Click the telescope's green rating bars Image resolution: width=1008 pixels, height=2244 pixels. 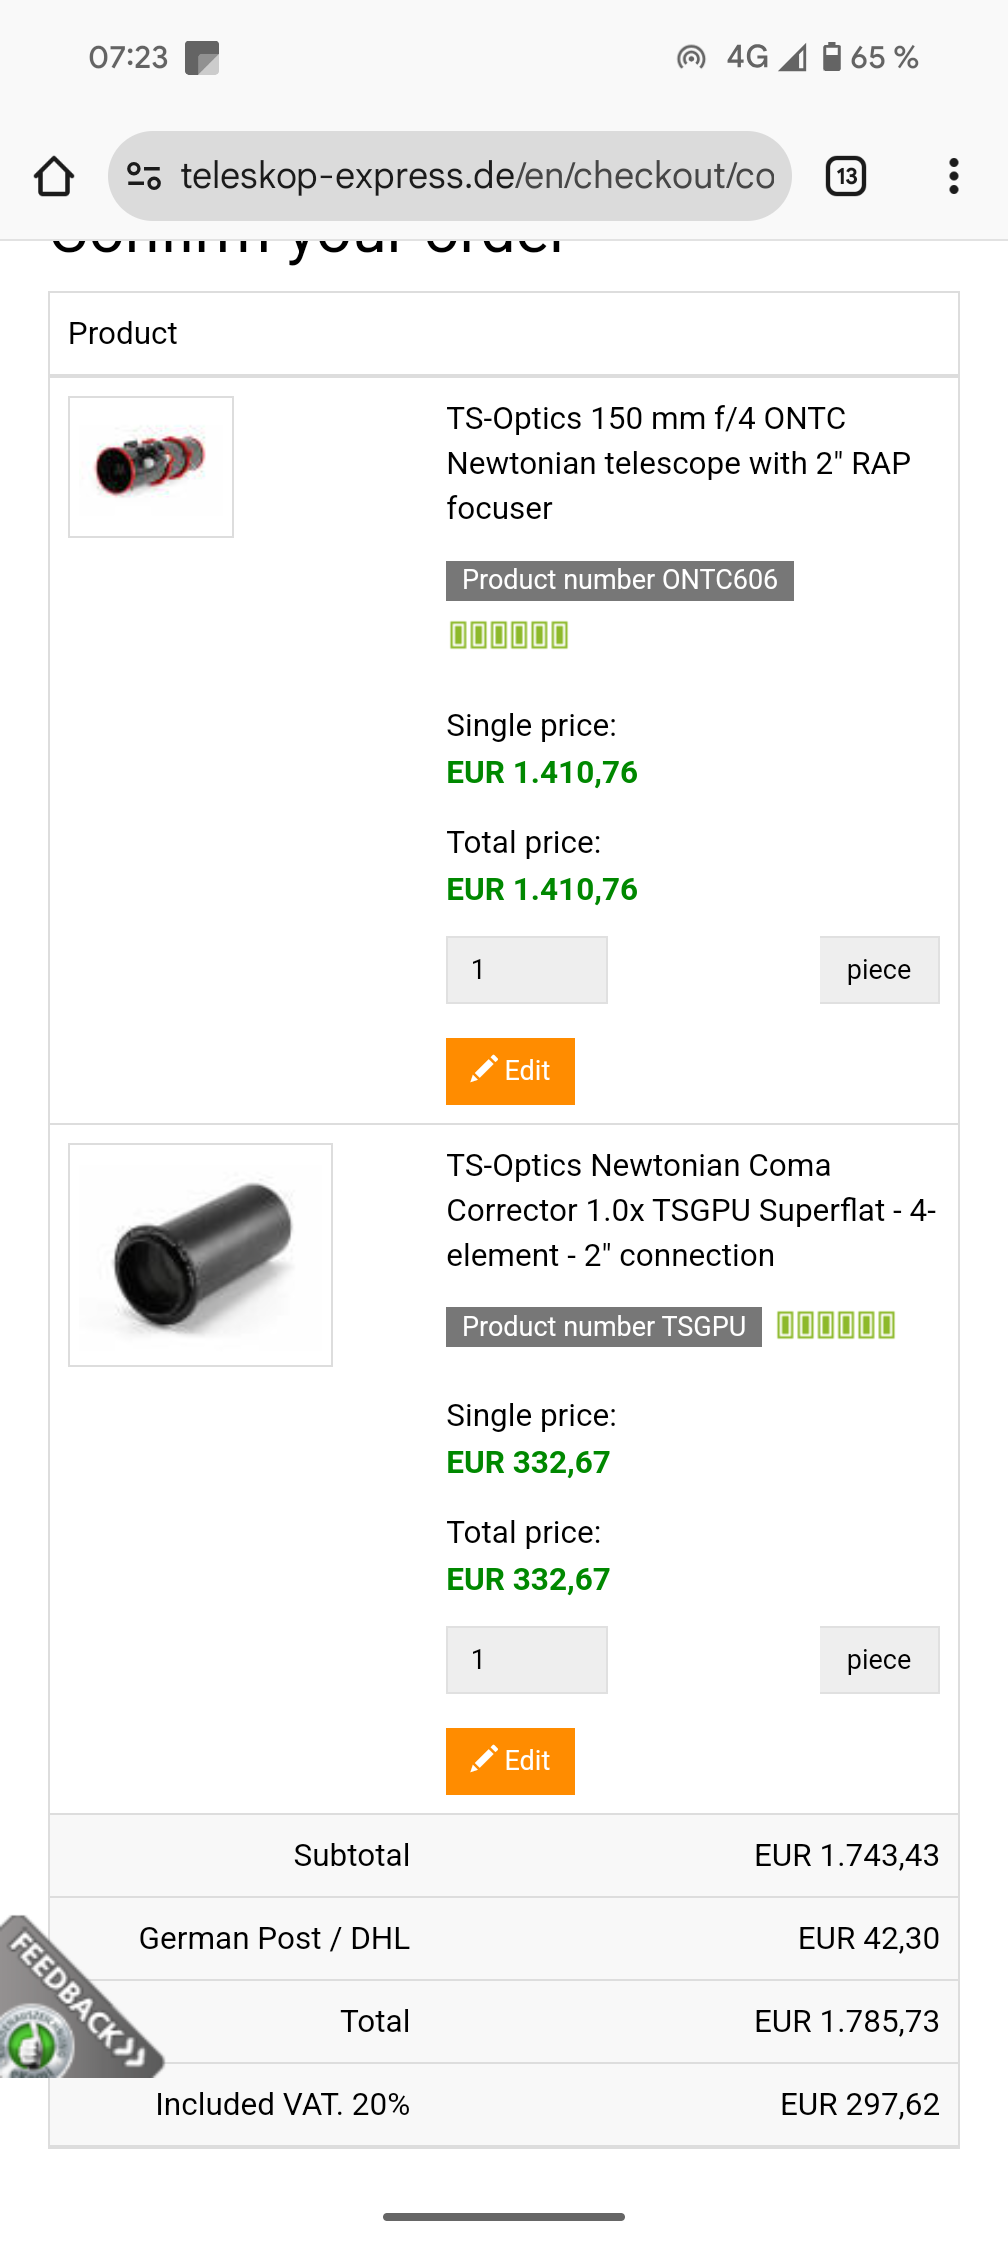[x=509, y=635]
